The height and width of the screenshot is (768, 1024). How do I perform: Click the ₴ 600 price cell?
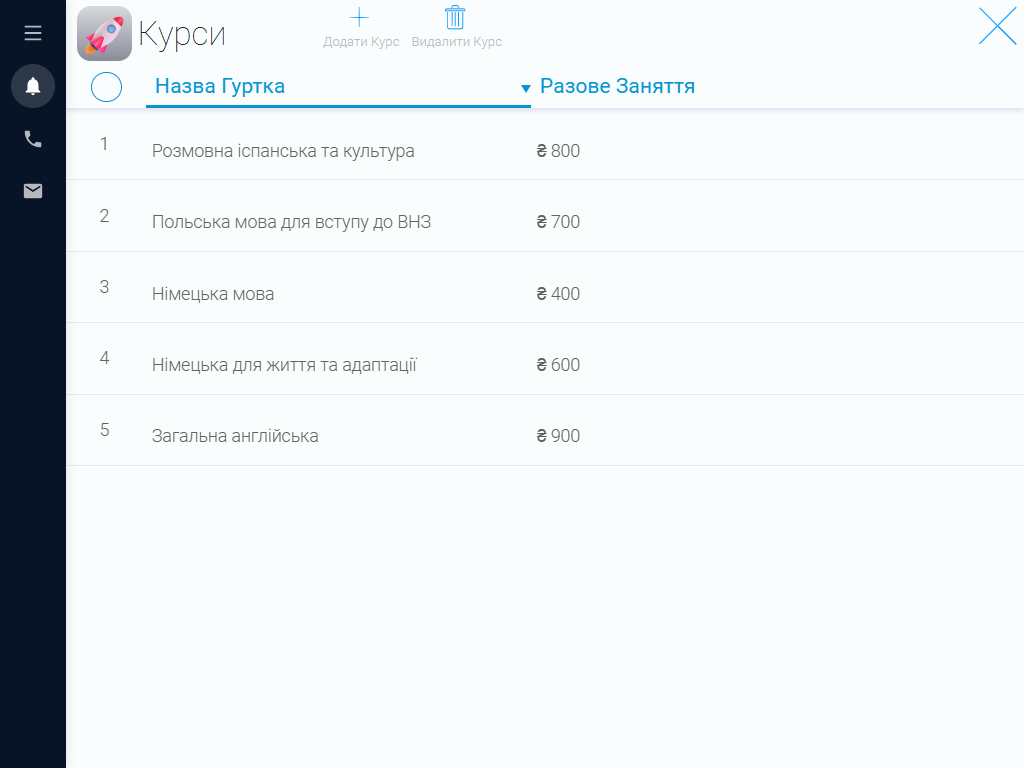[558, 365]
